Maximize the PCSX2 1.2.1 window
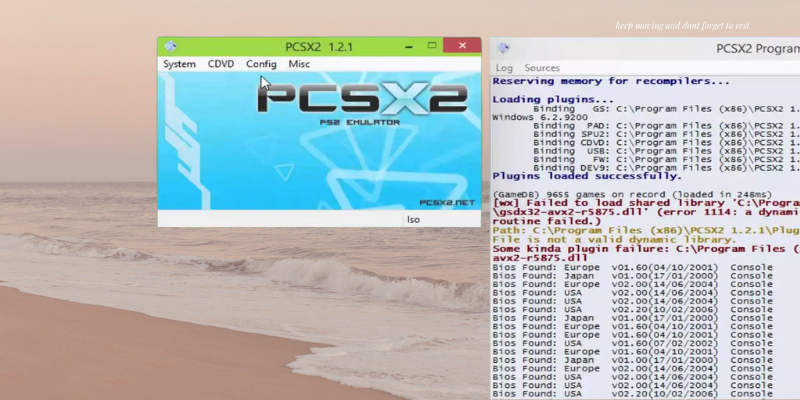Screen dimensions: 800x400 click(x=432, y=45)
